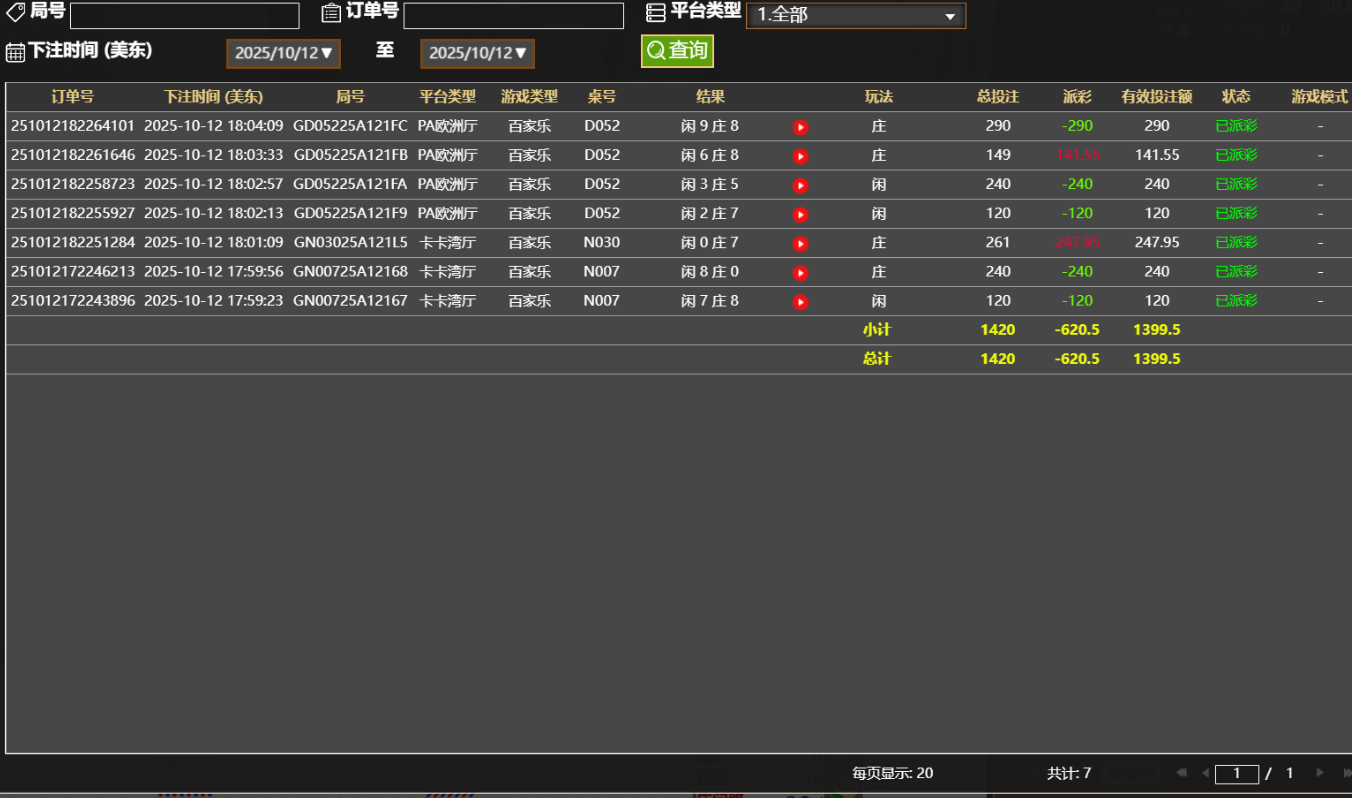Click the next-page arrow in pagination
This screenshot has height=798, width=1352.
coord(1319,773)
